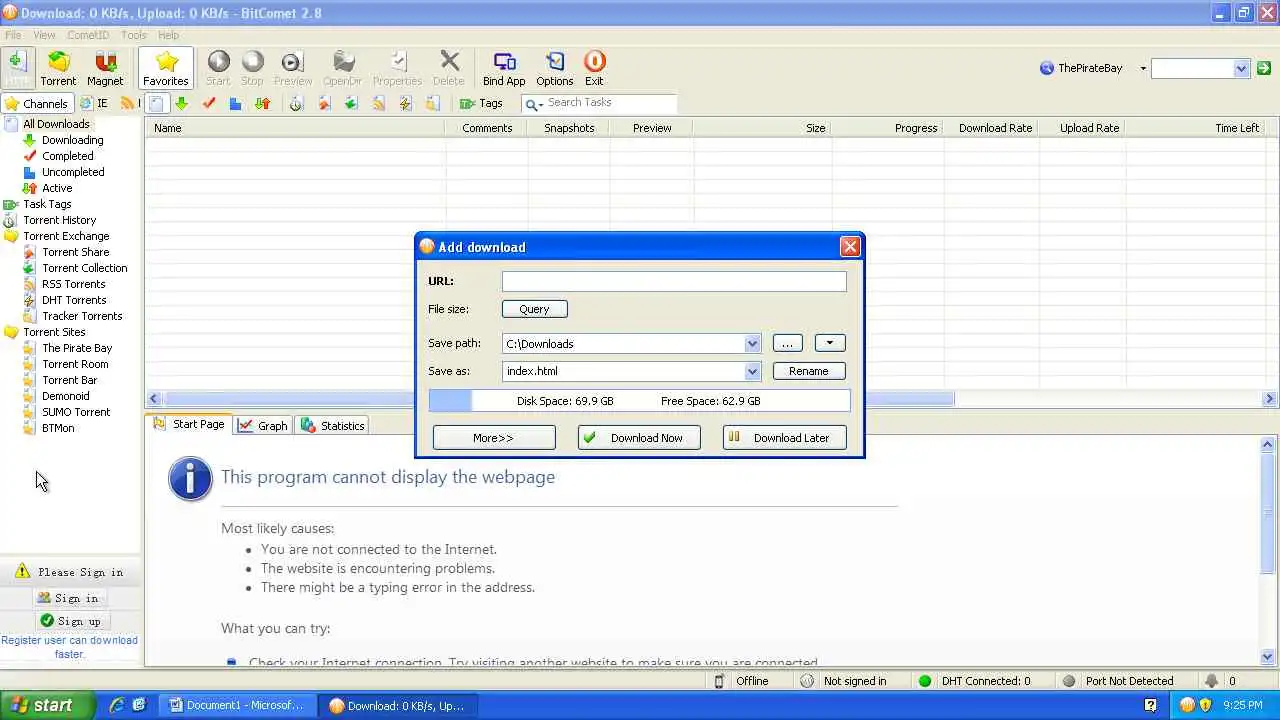Open the top-right search box dropdown
The width and height of the screenshot is (1280, 720).
[1241, 68]
